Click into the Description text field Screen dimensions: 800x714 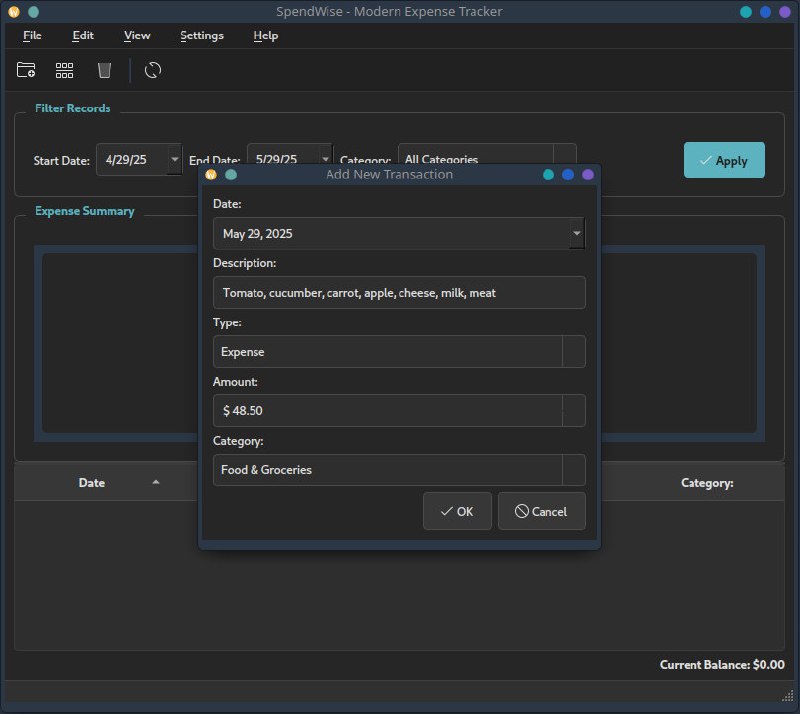click(x=399, y=292)
